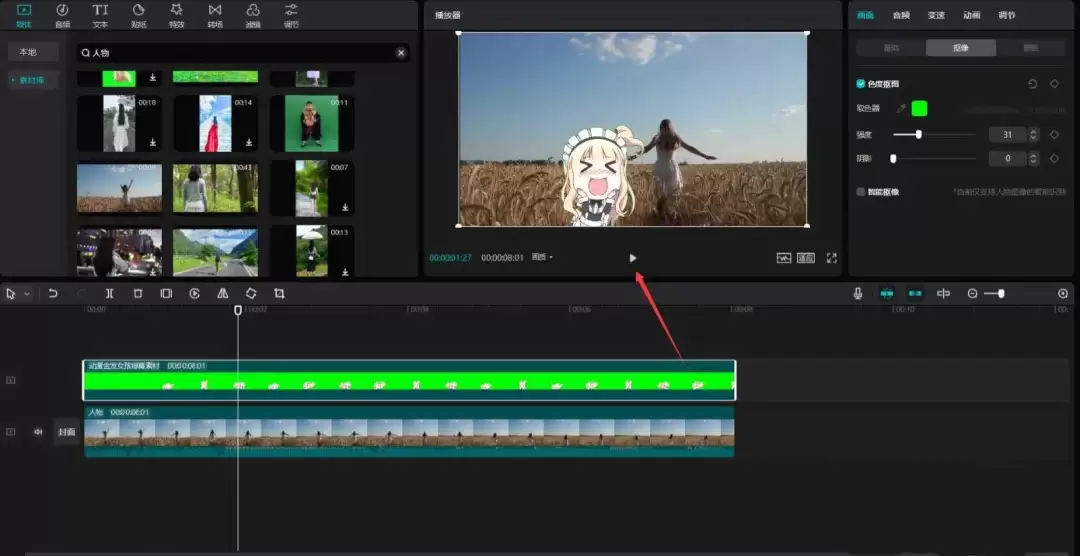Screen dimensions: 1080x556
Task: Click the 封面 cover button on main track
Action: pyautogui.click(x=66, y=432)
